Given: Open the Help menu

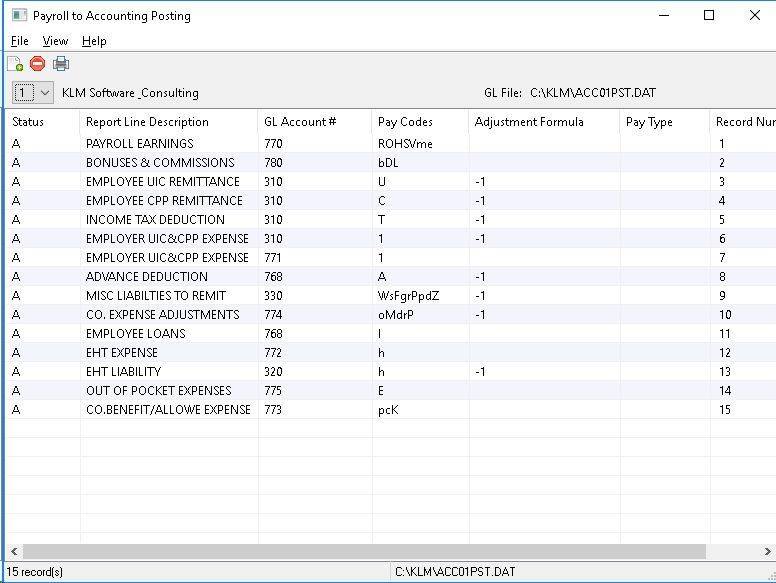Looking at the screenshot, I should coord(94,41).
